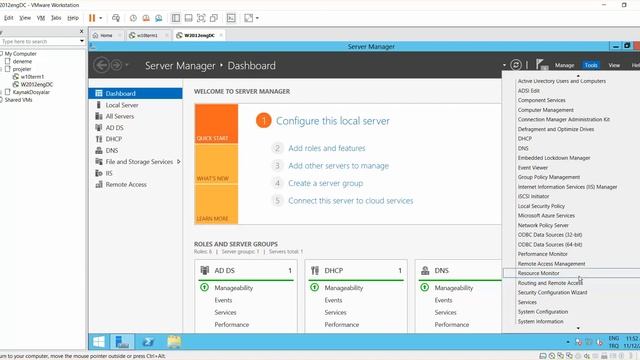Screen dimensions: 640x360
Task: Click Configure this local server
Action: (x=333, y=121)
